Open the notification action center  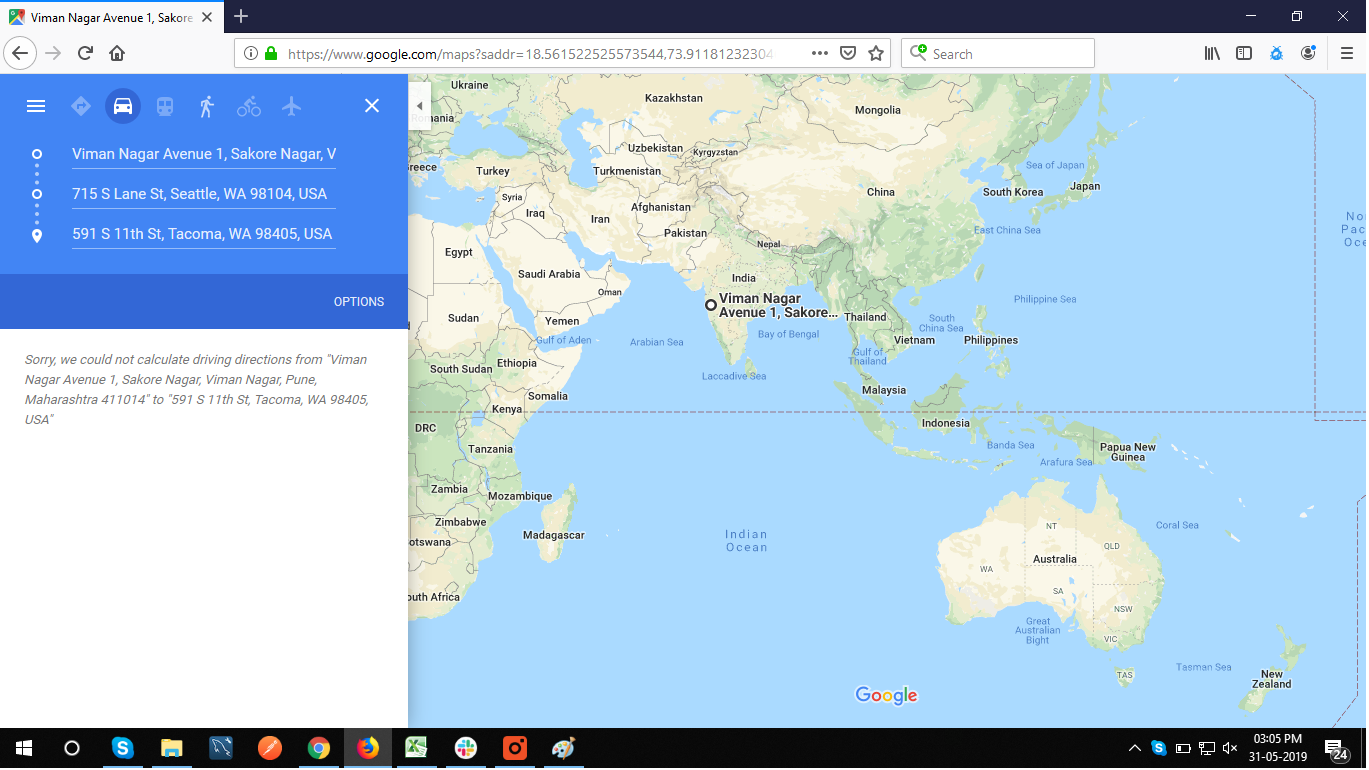[x=1336, y=749]
